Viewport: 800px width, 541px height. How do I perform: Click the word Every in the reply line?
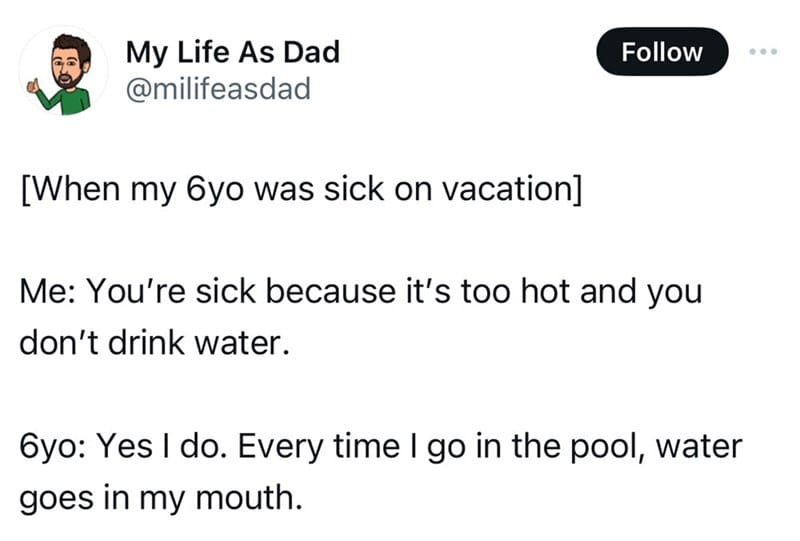click(x=280, y=447)
